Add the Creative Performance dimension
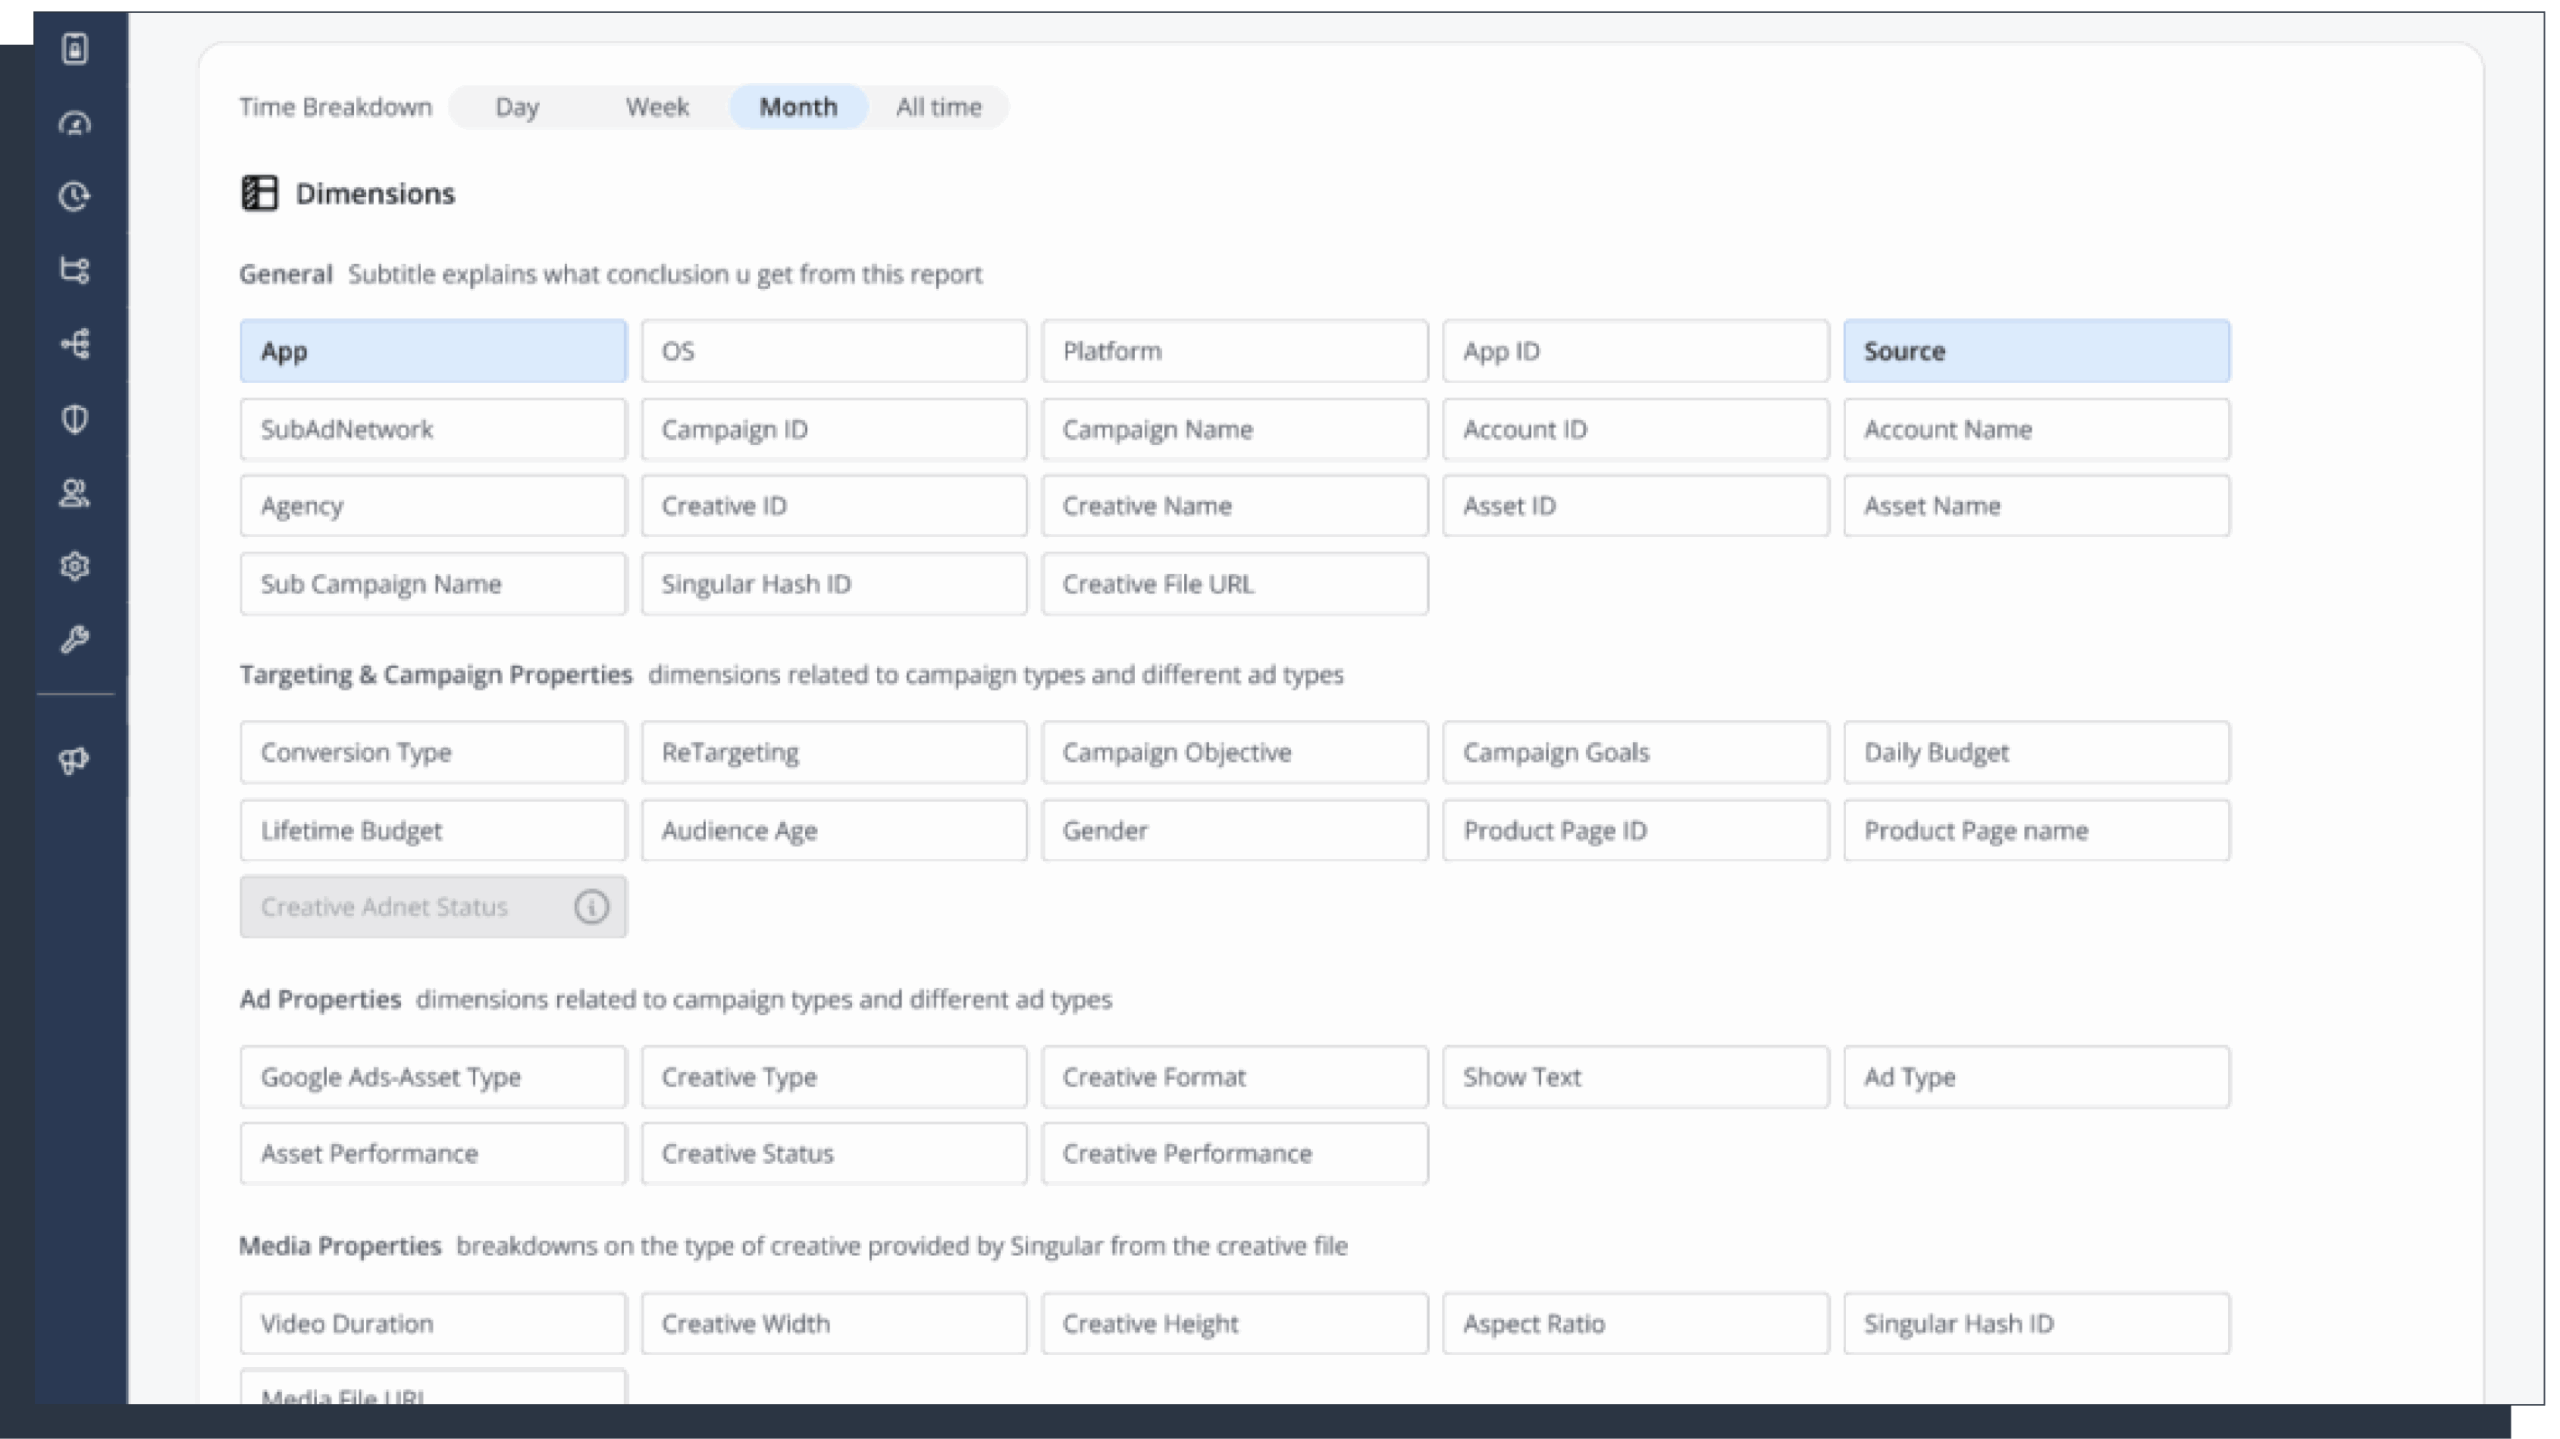This screenshot has width=2560, height=1439. (x=1235, y=1154)
